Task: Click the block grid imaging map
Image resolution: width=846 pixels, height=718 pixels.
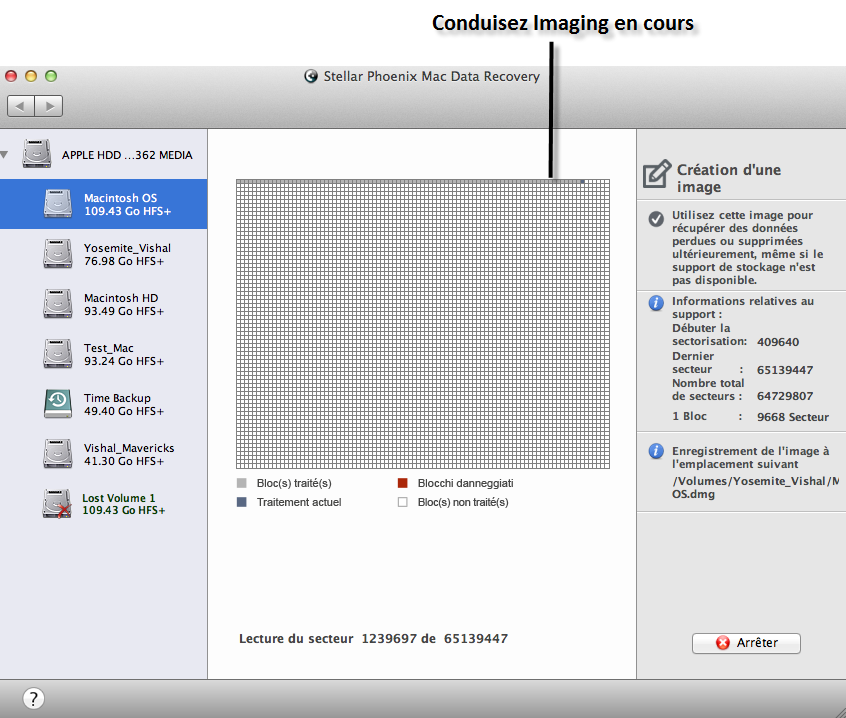Action: 423,324
